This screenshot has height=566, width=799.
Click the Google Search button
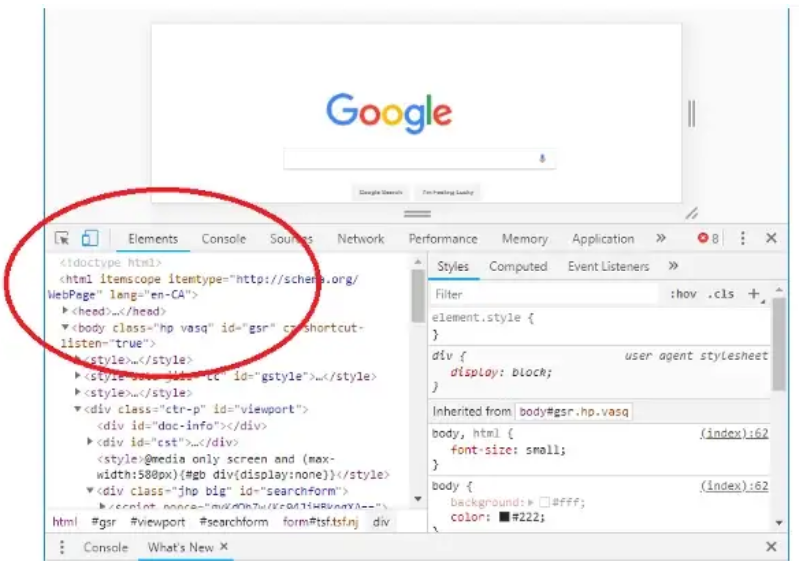pyautogui.click(x=381, y=191)
